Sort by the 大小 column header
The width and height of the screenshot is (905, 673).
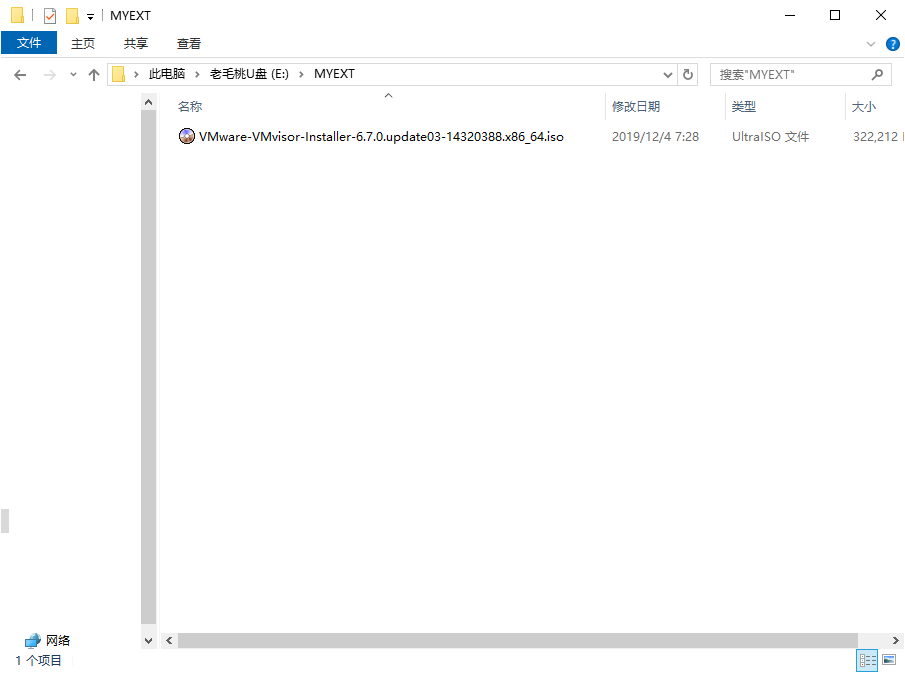pyautogui.click(x=863, y=107)
